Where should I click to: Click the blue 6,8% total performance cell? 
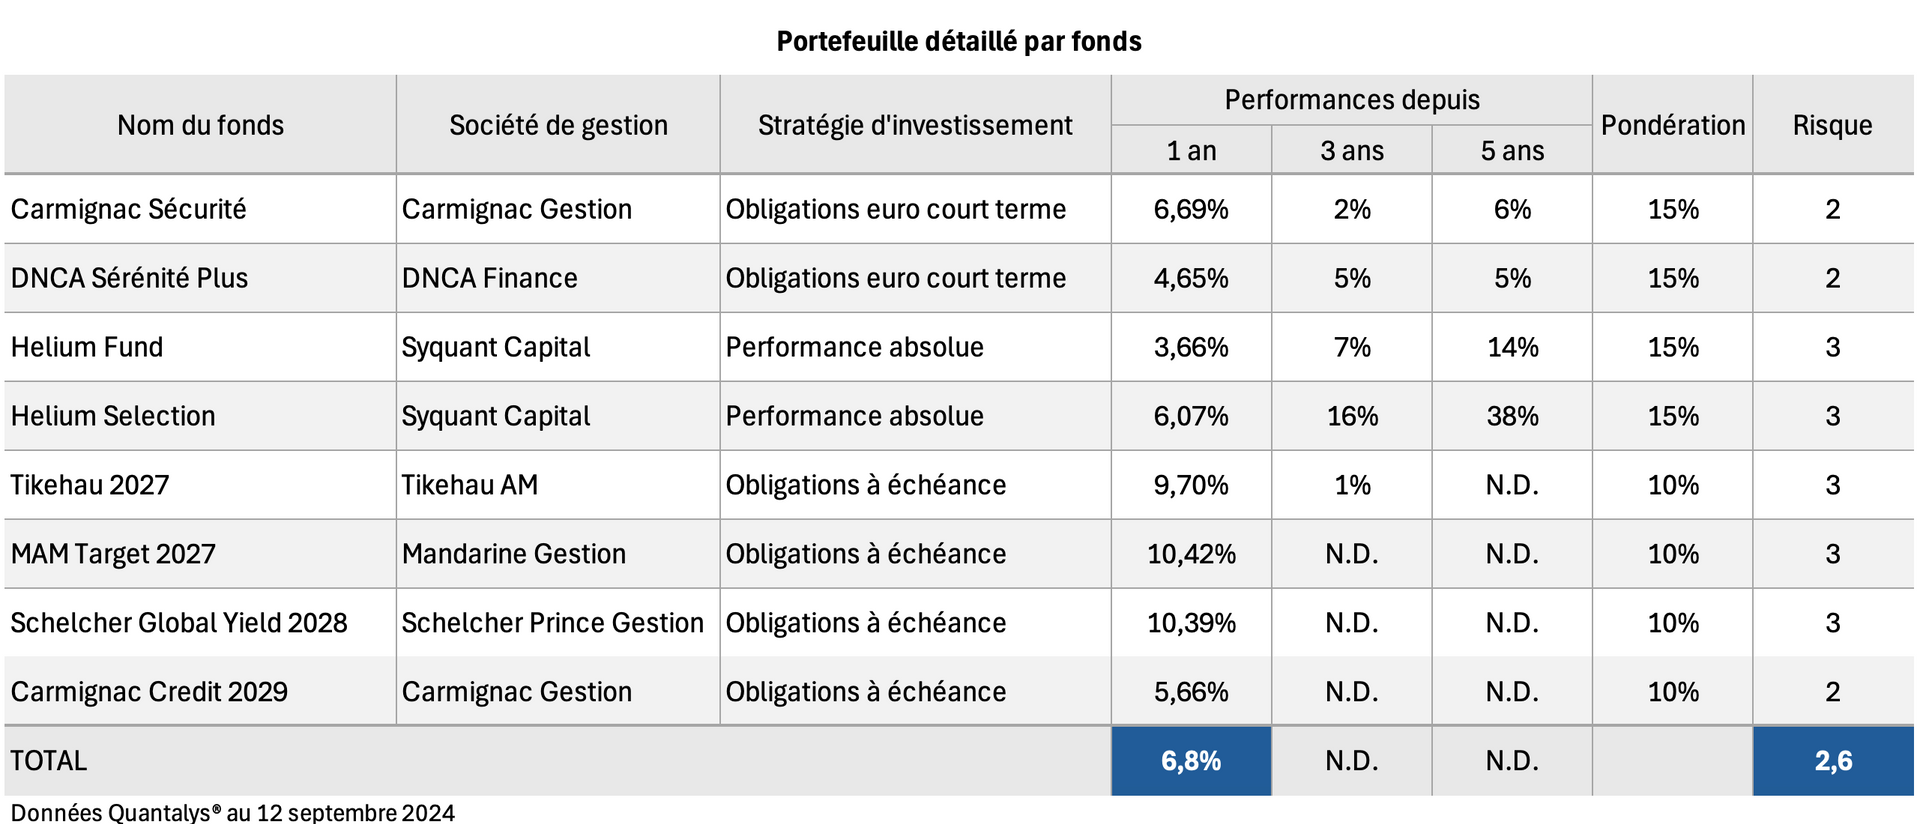point(1191,761)
